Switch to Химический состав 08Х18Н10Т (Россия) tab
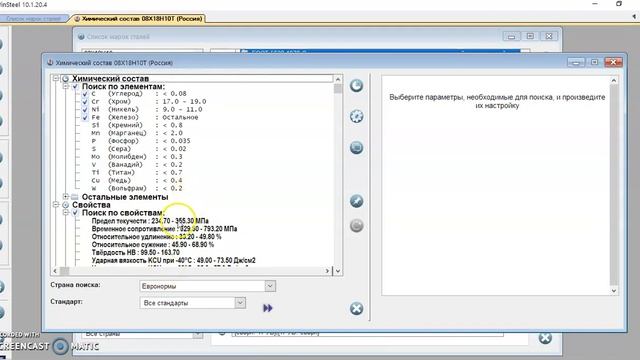This screenshot has width=640, height=360. coord(138,19)
